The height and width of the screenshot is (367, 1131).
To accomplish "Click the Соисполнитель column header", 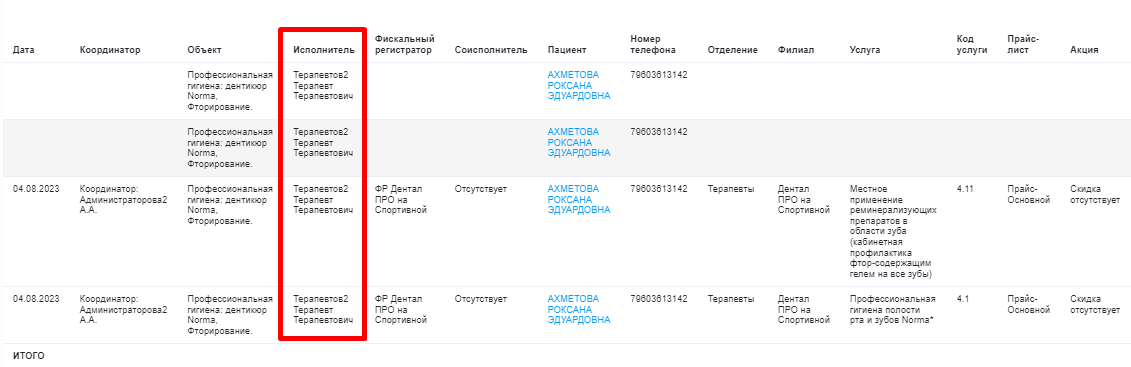I will [x=491, y=50].
